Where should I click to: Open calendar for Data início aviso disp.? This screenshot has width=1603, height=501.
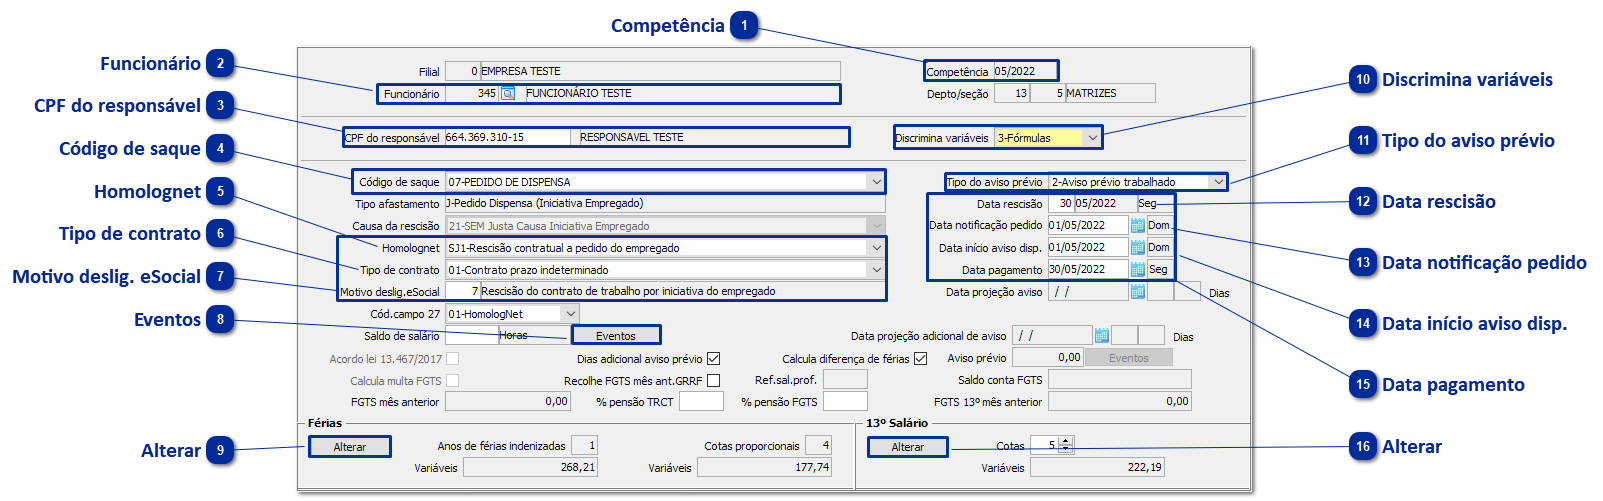coord(1137,248)
